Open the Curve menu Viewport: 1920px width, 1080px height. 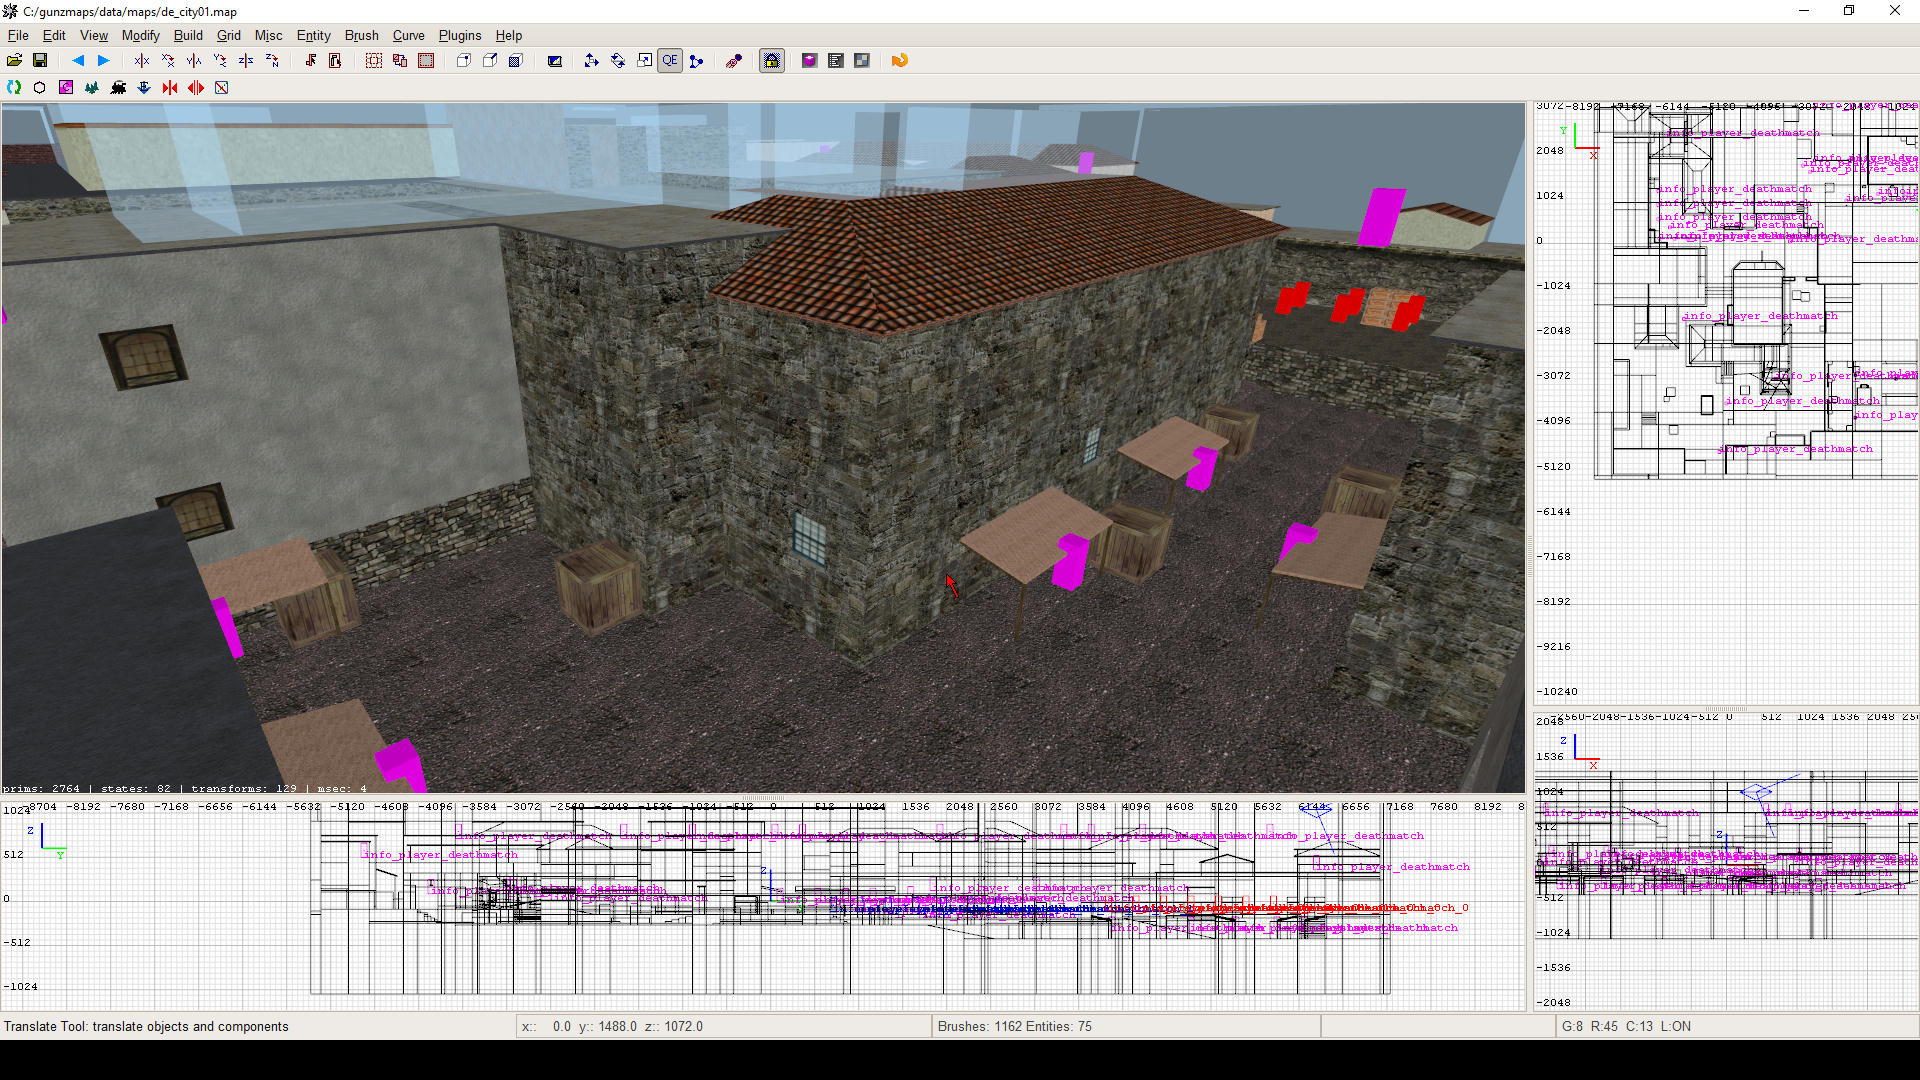coord(408,35)
